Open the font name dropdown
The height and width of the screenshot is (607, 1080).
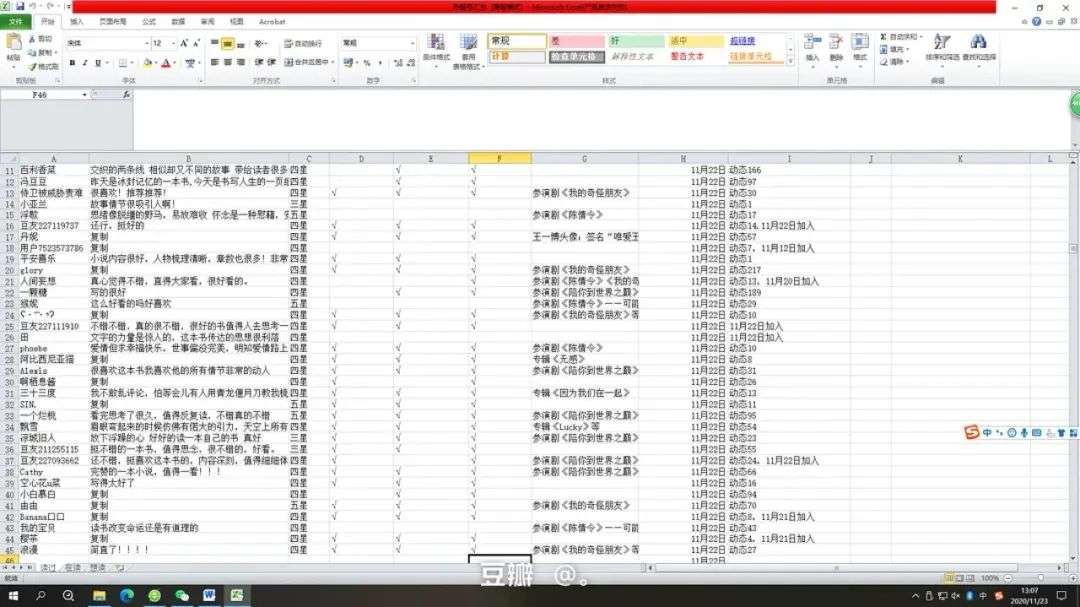[x=147, y=43]
